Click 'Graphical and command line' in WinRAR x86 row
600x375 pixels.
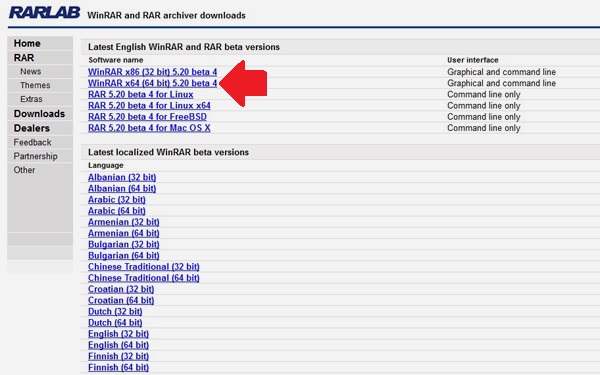501,72
